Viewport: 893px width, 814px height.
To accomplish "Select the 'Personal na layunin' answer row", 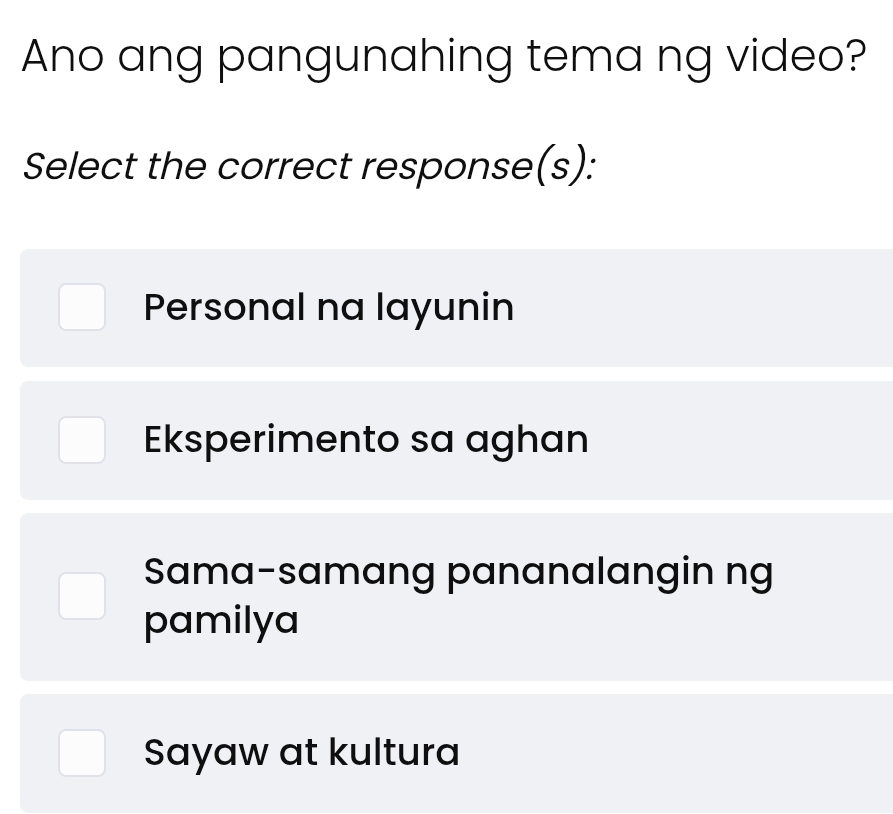I will click(446, 307).
